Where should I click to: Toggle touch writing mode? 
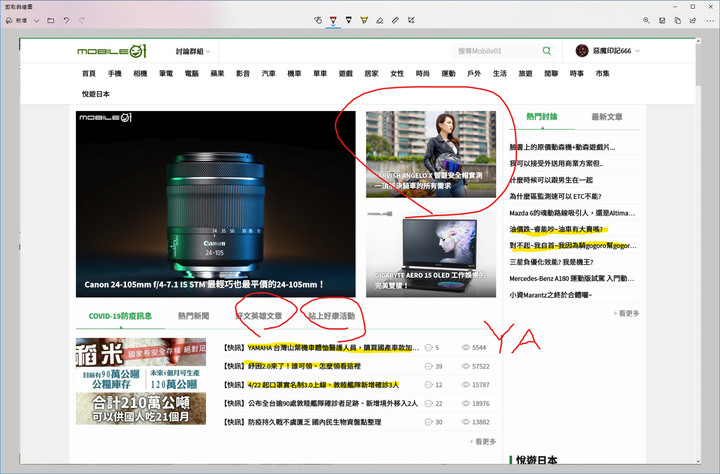click(x=318, y=20)
